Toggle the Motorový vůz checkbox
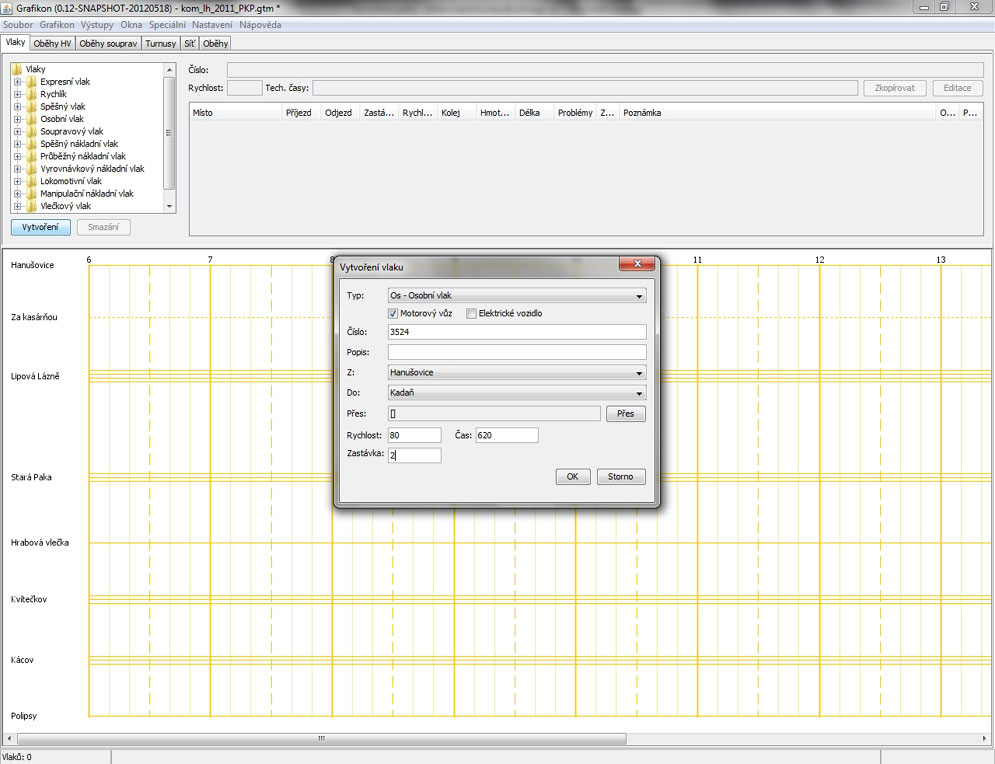Image resolution: width=995 pixels, height=764 pixels. pyautogui.click(x=393, y=313)
